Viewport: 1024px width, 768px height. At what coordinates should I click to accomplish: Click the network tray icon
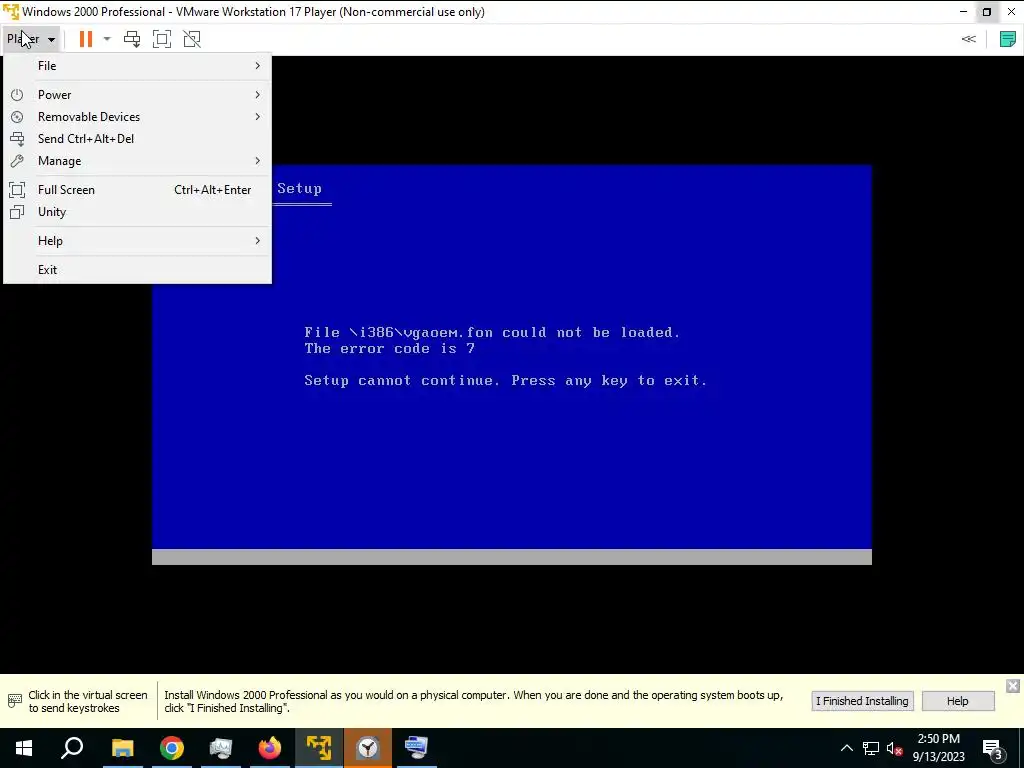(x=871, y=748)
